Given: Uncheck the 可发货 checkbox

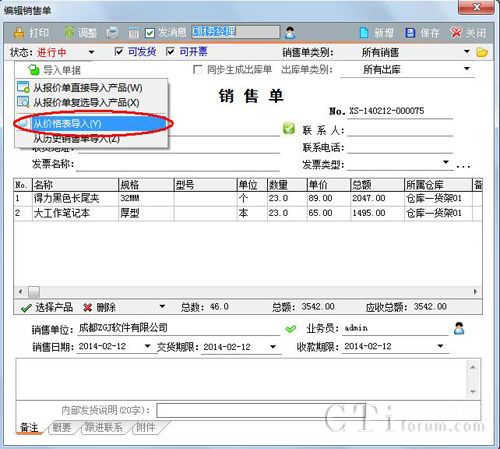Looking at the screenshot, I should (x=119, y=51).
